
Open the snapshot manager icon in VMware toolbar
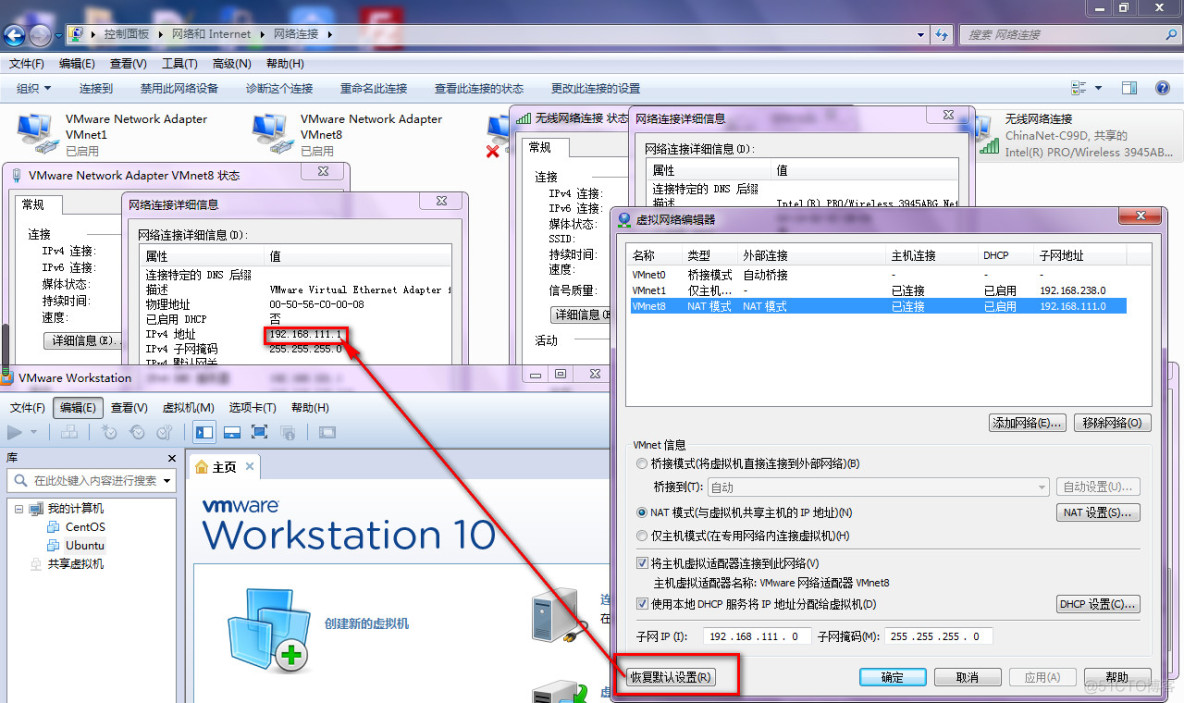[164, 433]
